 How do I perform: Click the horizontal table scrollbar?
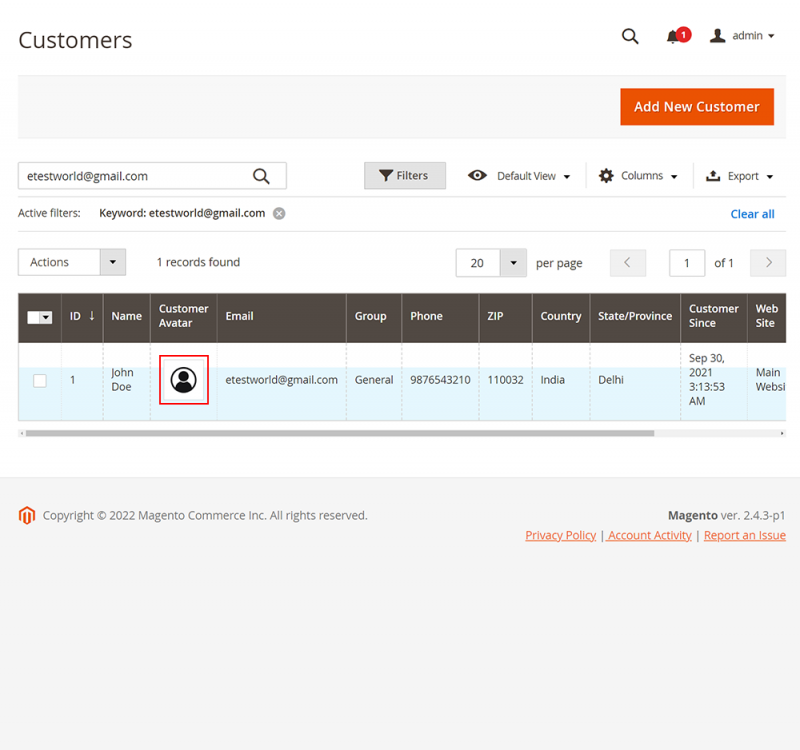[x=340, y=433]
